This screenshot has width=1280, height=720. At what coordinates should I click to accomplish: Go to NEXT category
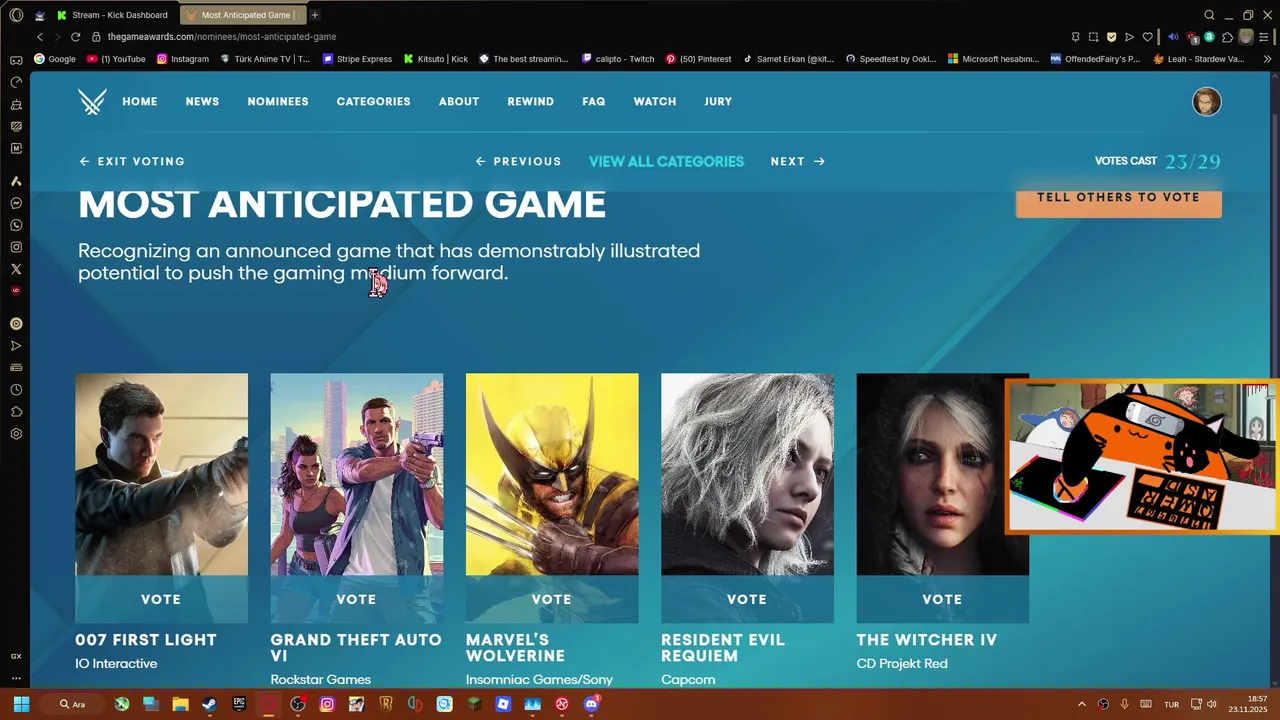point(797,161)
